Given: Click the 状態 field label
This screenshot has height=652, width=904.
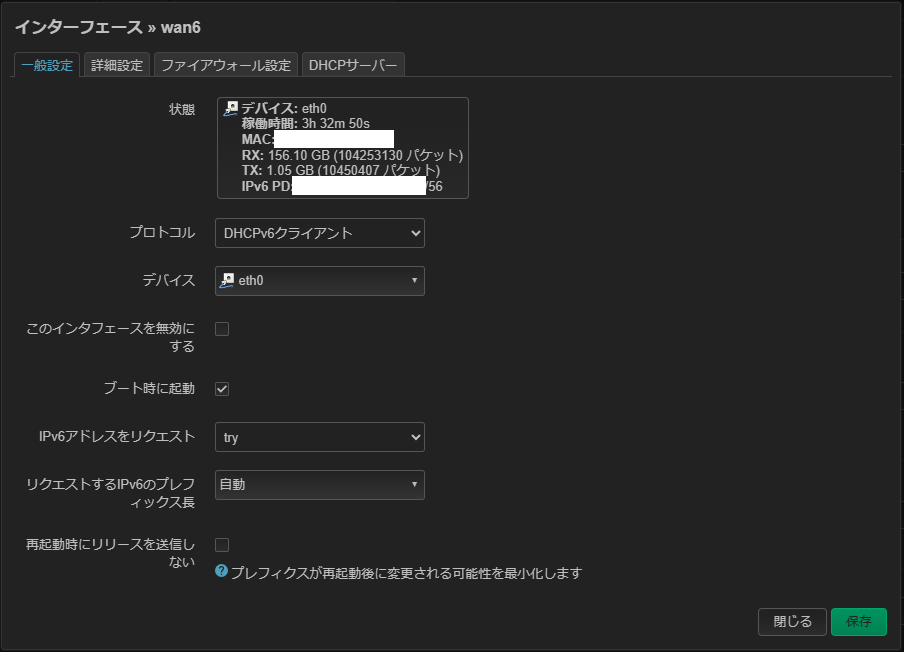Looking at the screenshot, I should point(182,110).
